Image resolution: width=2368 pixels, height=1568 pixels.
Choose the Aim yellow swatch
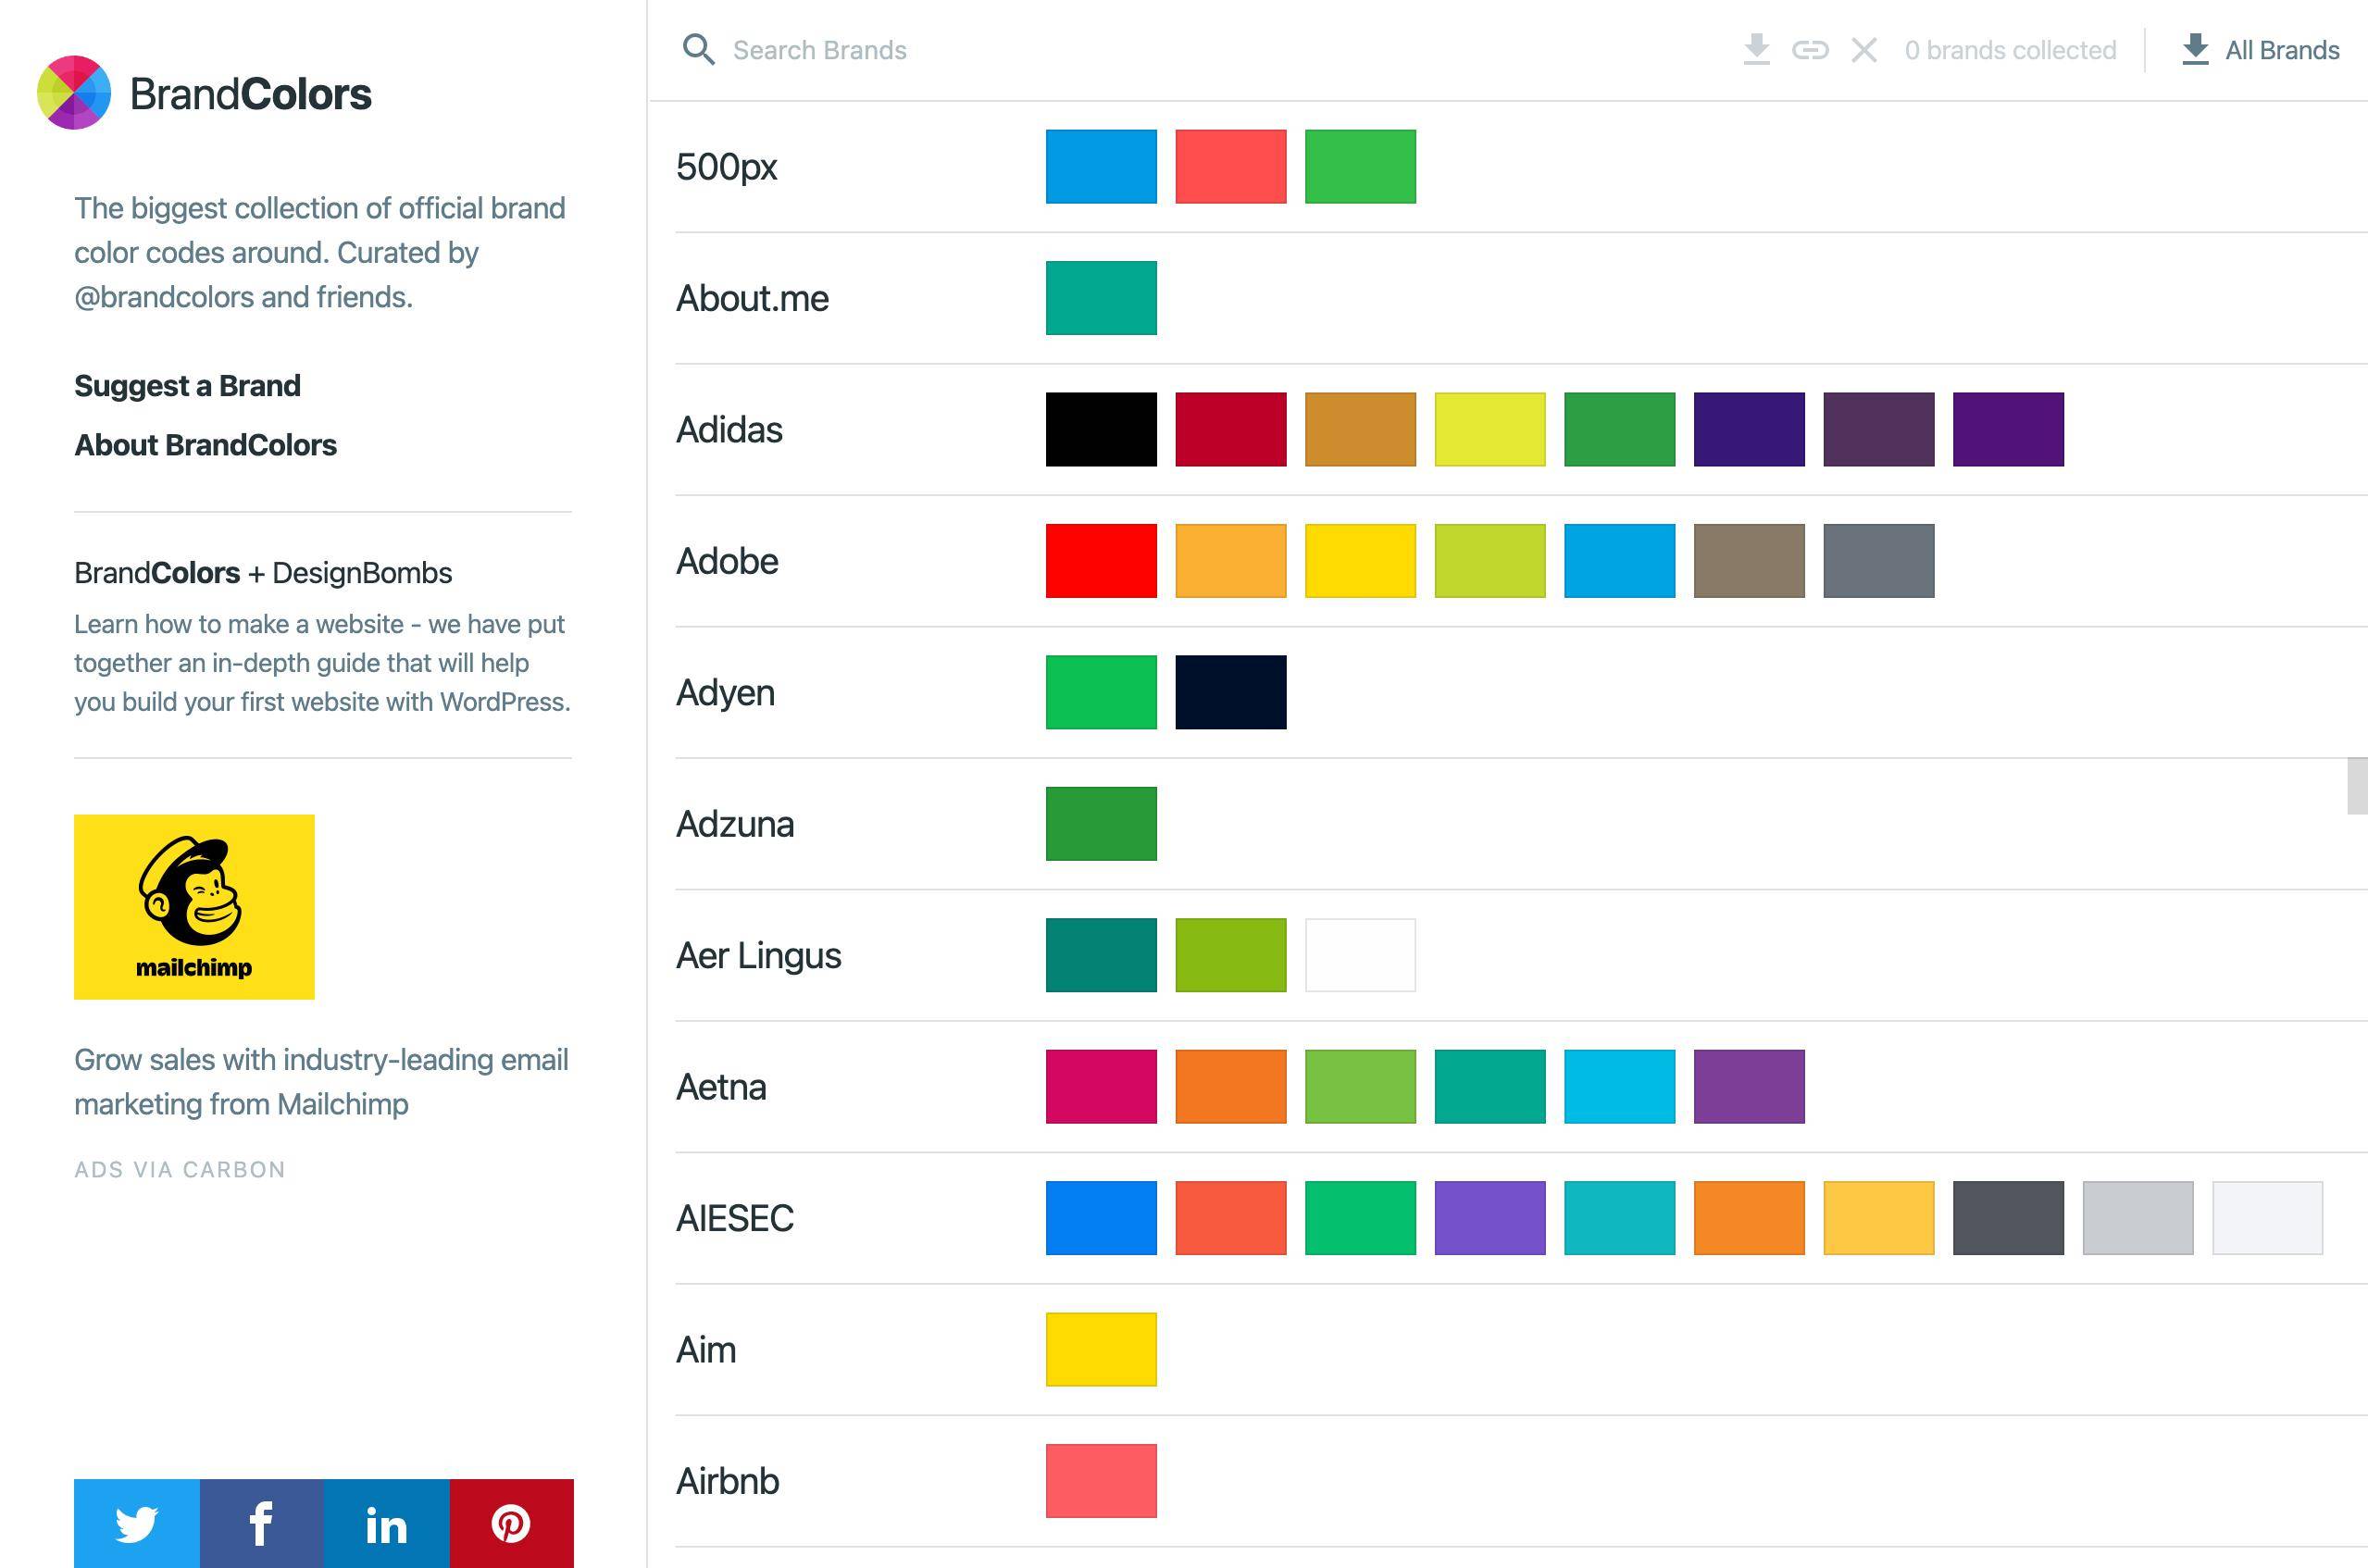pyautogui.click(x=1101, y=1350)
